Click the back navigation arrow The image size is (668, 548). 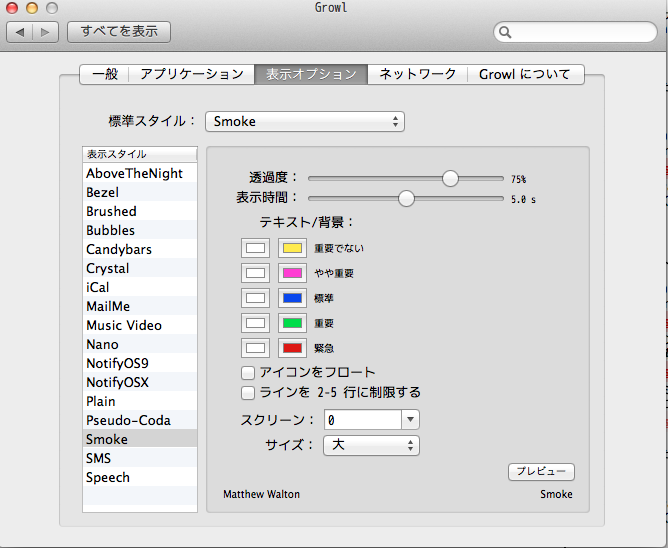coord(20,32)
